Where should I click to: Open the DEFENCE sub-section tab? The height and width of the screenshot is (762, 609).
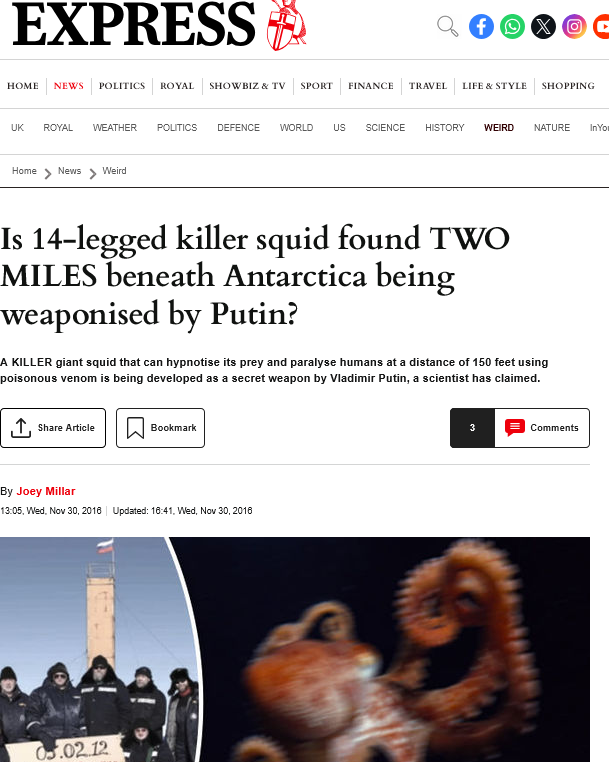click(x=238, y=128)
